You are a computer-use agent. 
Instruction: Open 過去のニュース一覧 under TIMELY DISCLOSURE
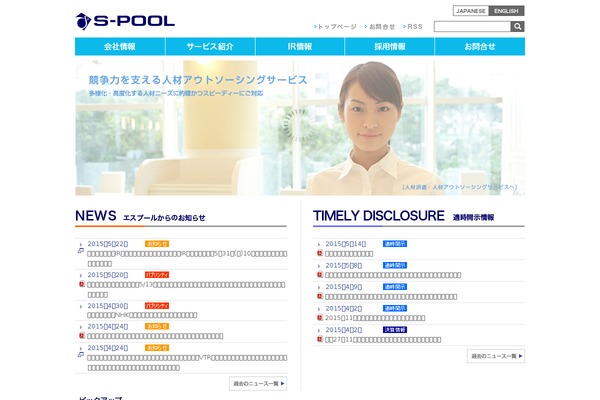pyautogui.click(x=496, y=356)
